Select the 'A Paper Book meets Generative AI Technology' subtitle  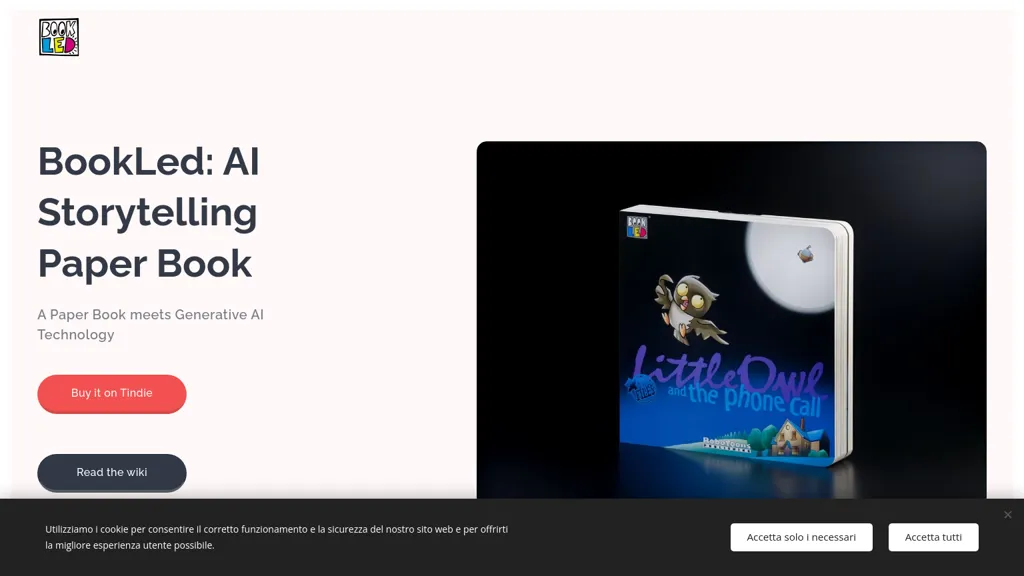tap(150, 325)
